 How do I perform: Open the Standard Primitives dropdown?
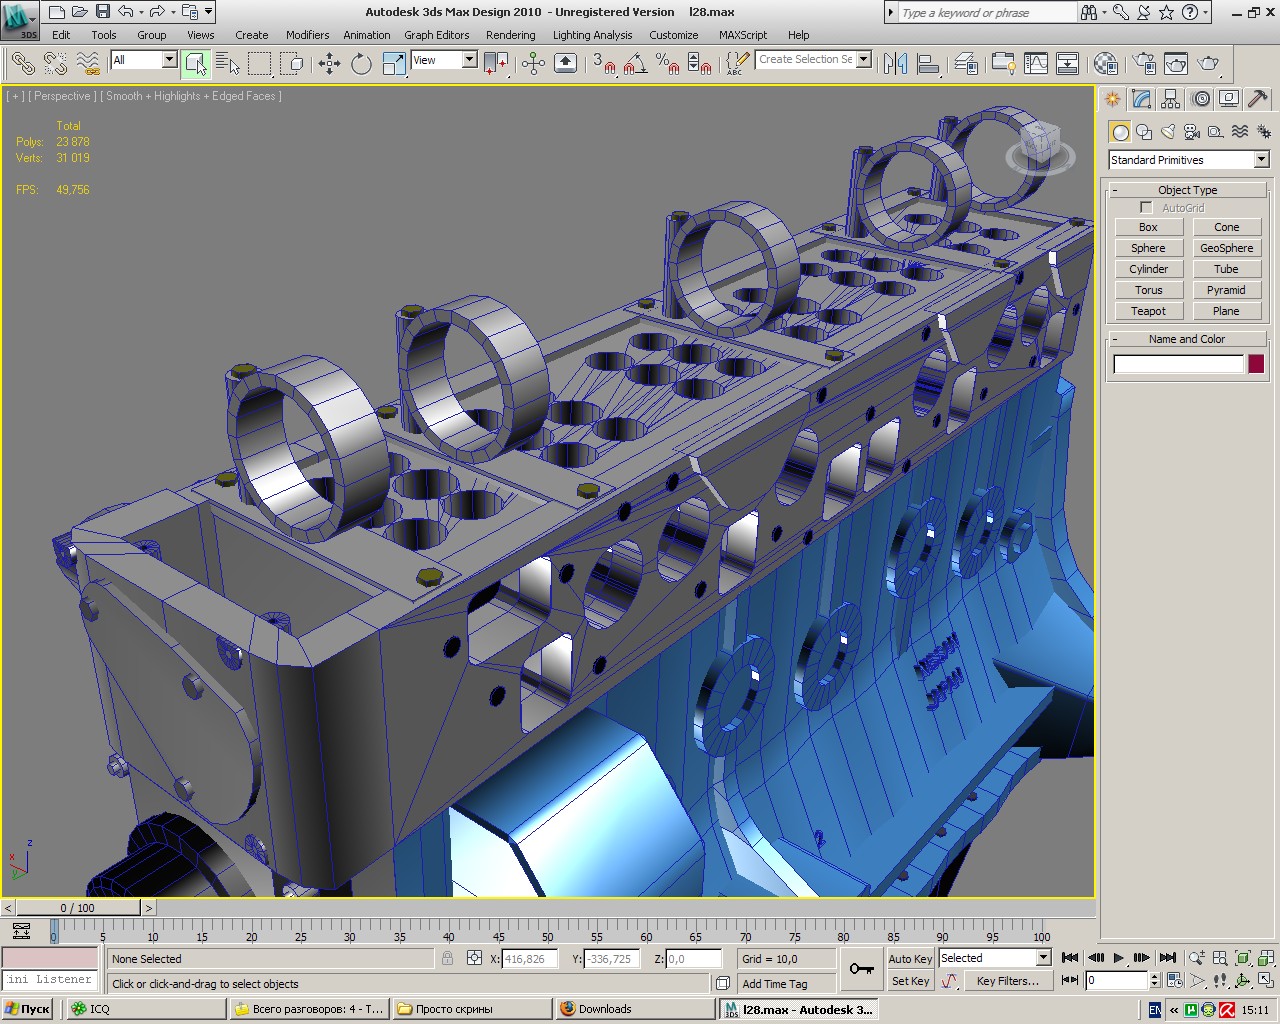coord(1261,160)
